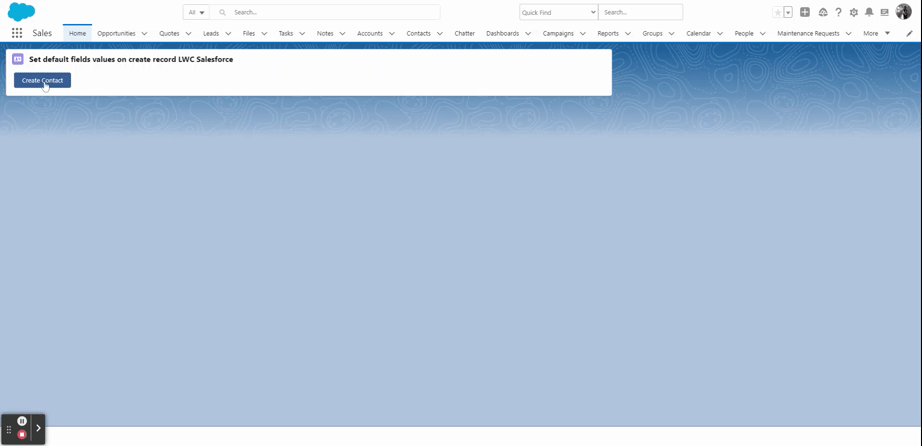Open the Leads tab
The height and width of the screenshot is (446, 922).
pos(211,34)
